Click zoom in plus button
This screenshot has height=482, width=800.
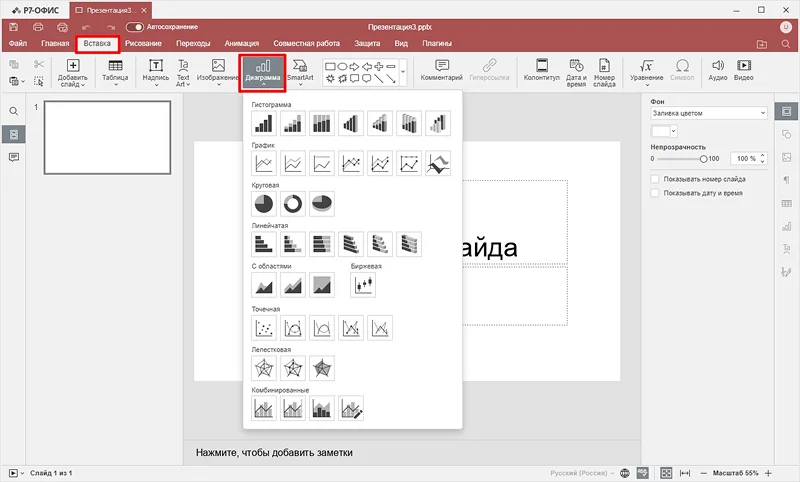[x=768, y=473]
